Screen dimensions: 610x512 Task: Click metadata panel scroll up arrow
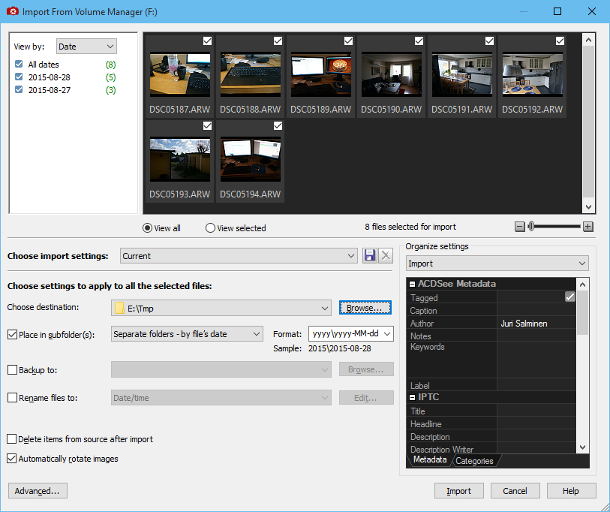[582, 284]
